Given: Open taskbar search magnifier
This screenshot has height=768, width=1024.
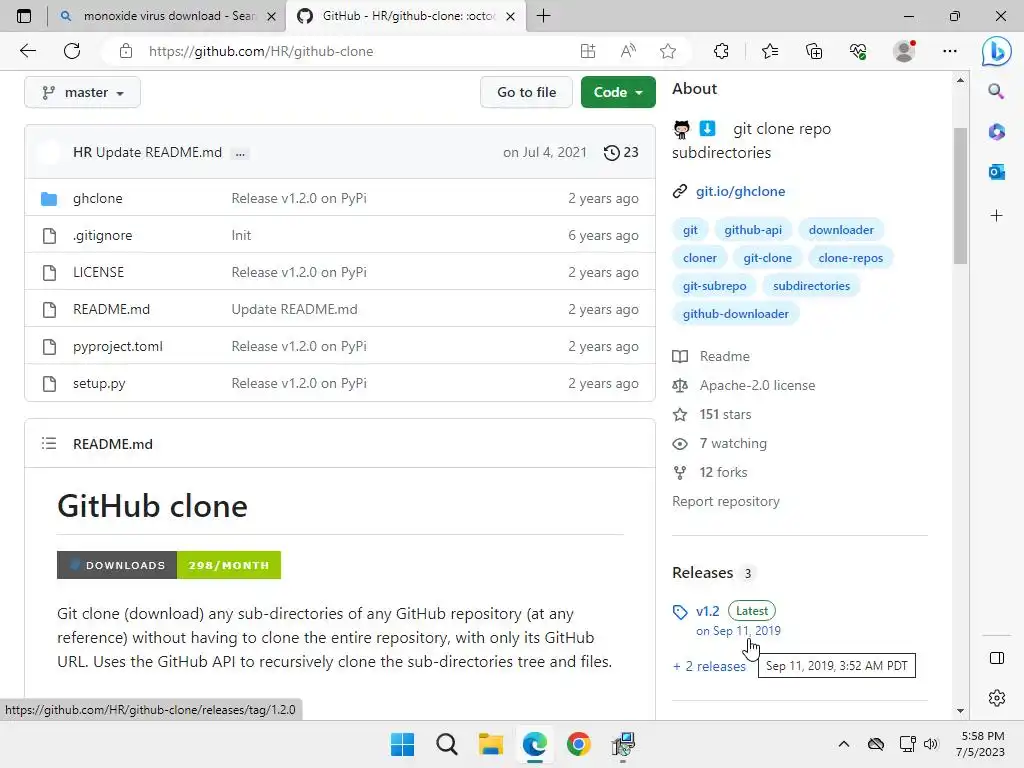Looking at the screenshot, I should click(x=447, y=744).
